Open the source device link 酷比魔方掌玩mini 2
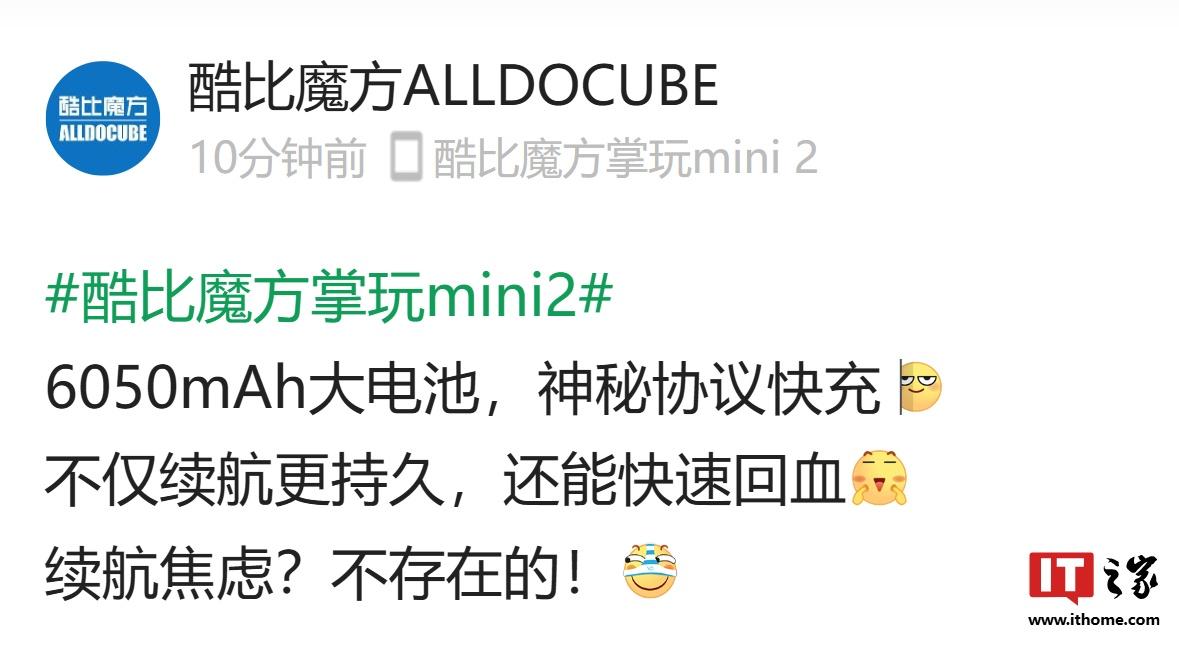Viewport: 1179px width, 653px height. tap(626, 158)
